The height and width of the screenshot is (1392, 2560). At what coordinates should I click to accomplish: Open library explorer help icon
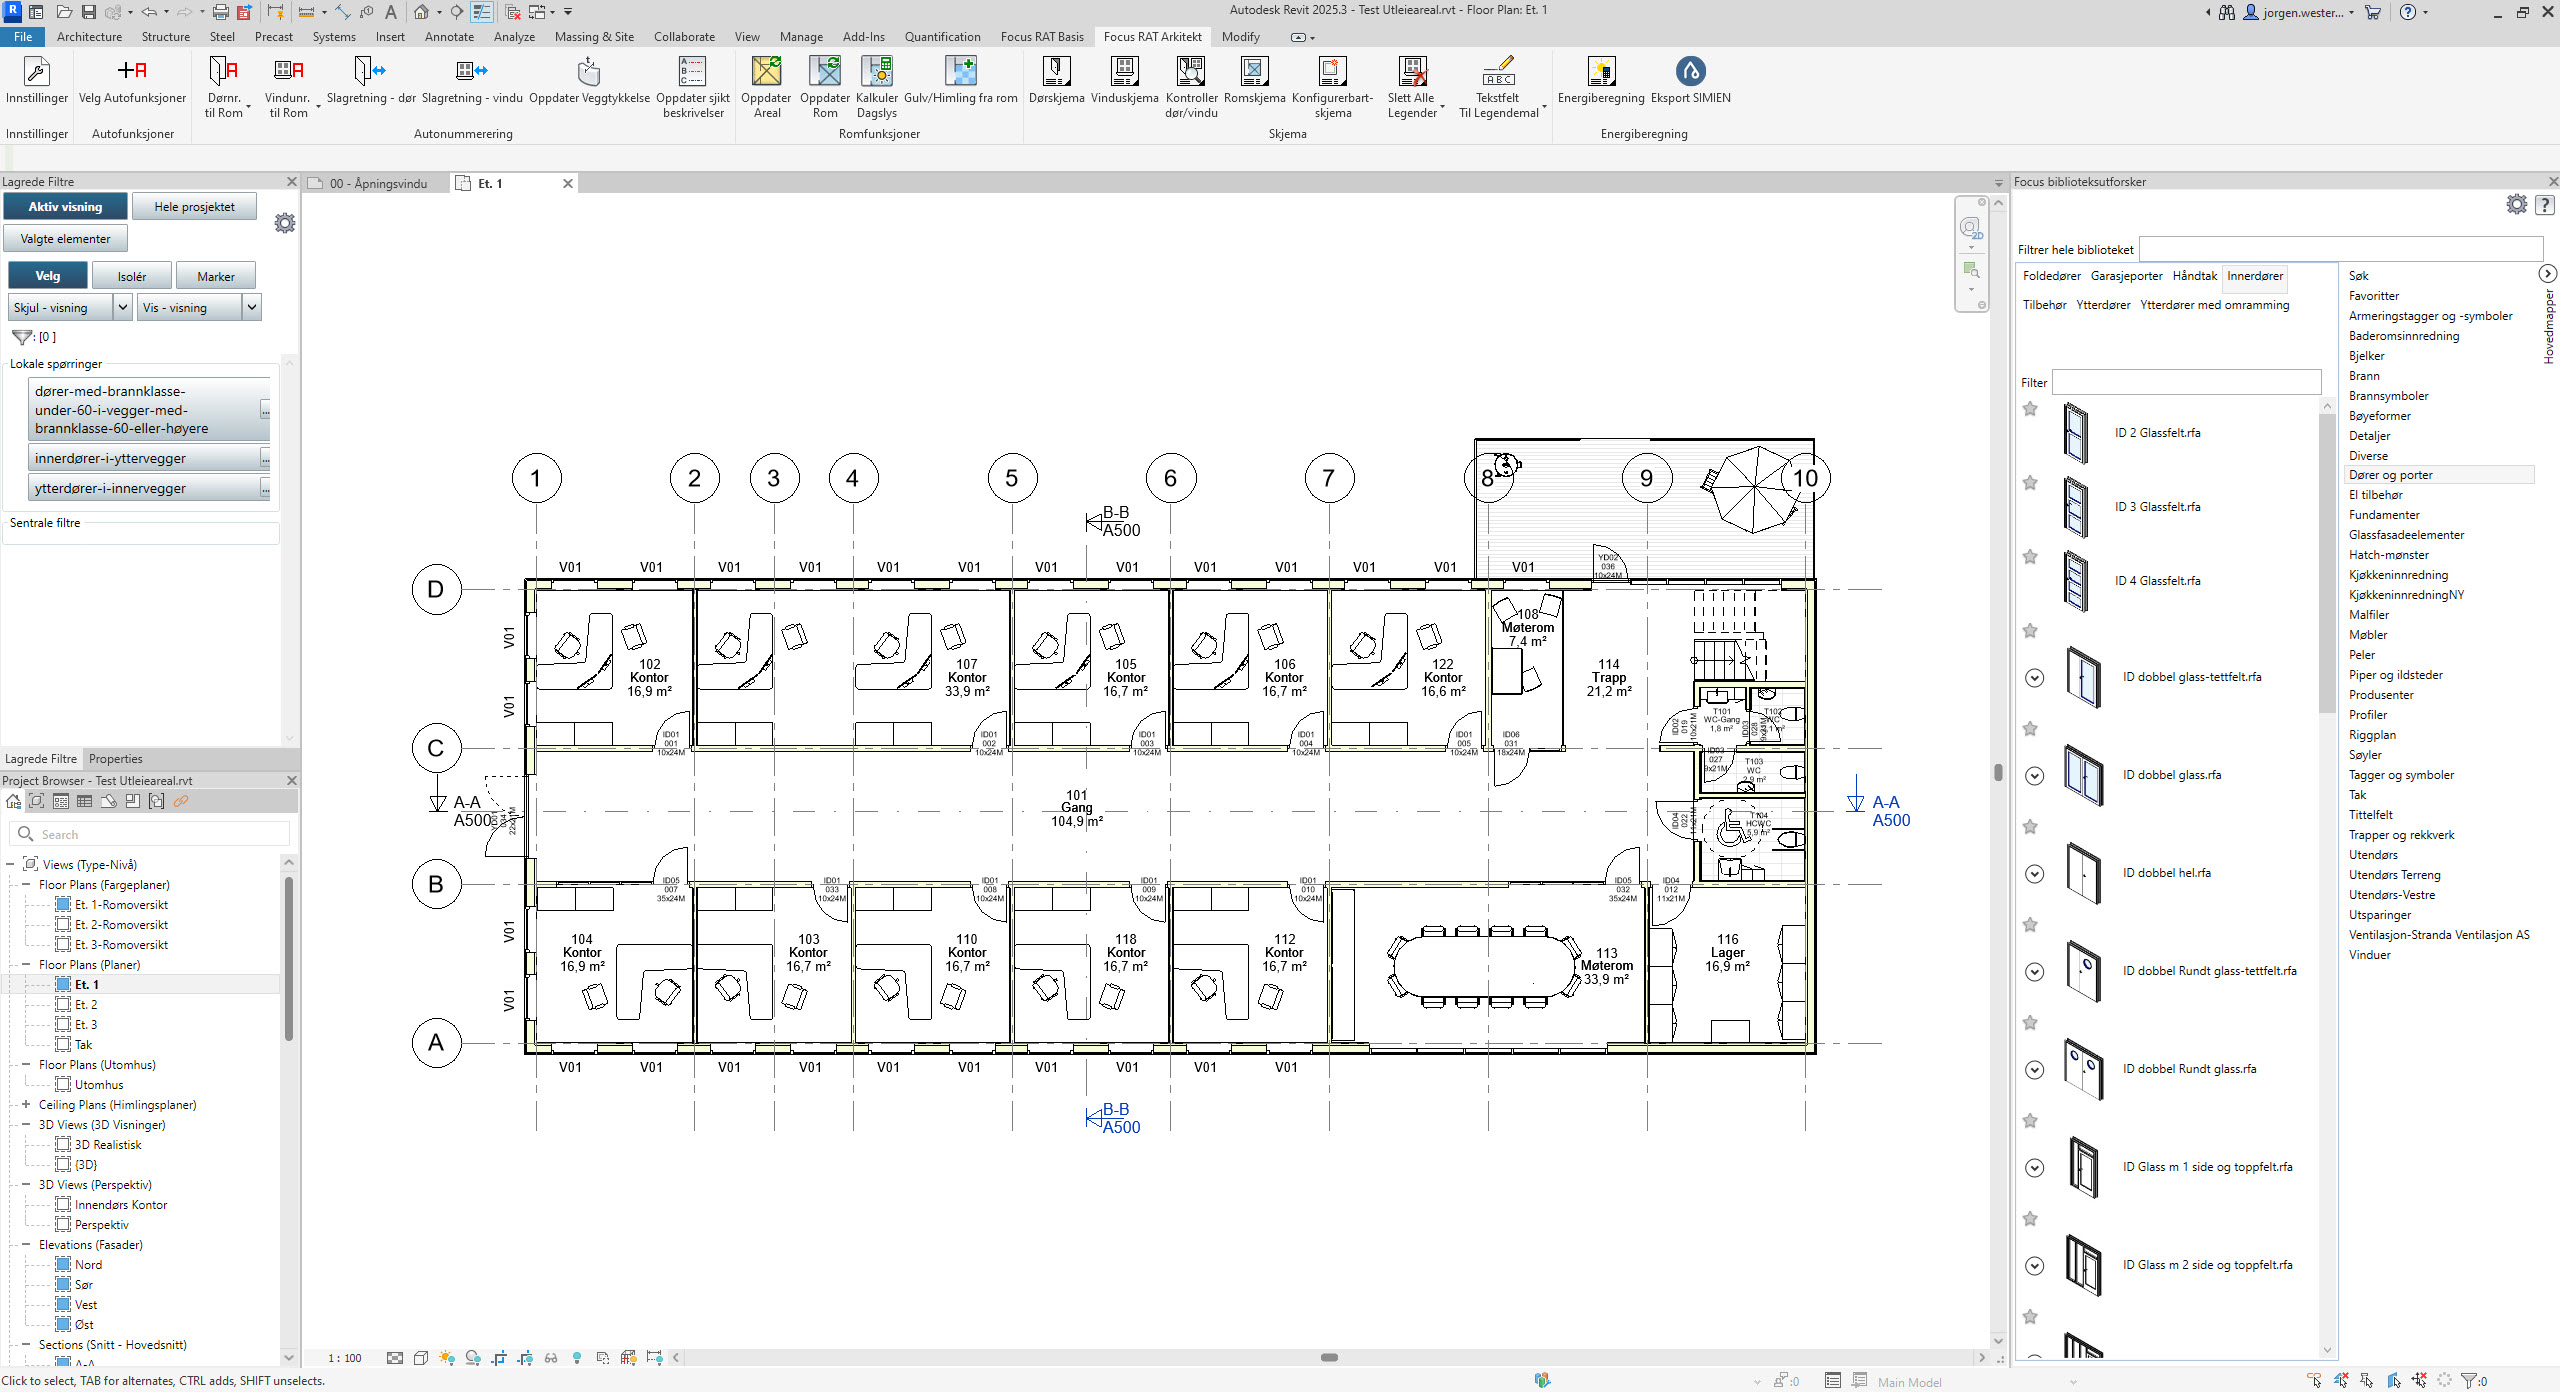pos(2545,204)
